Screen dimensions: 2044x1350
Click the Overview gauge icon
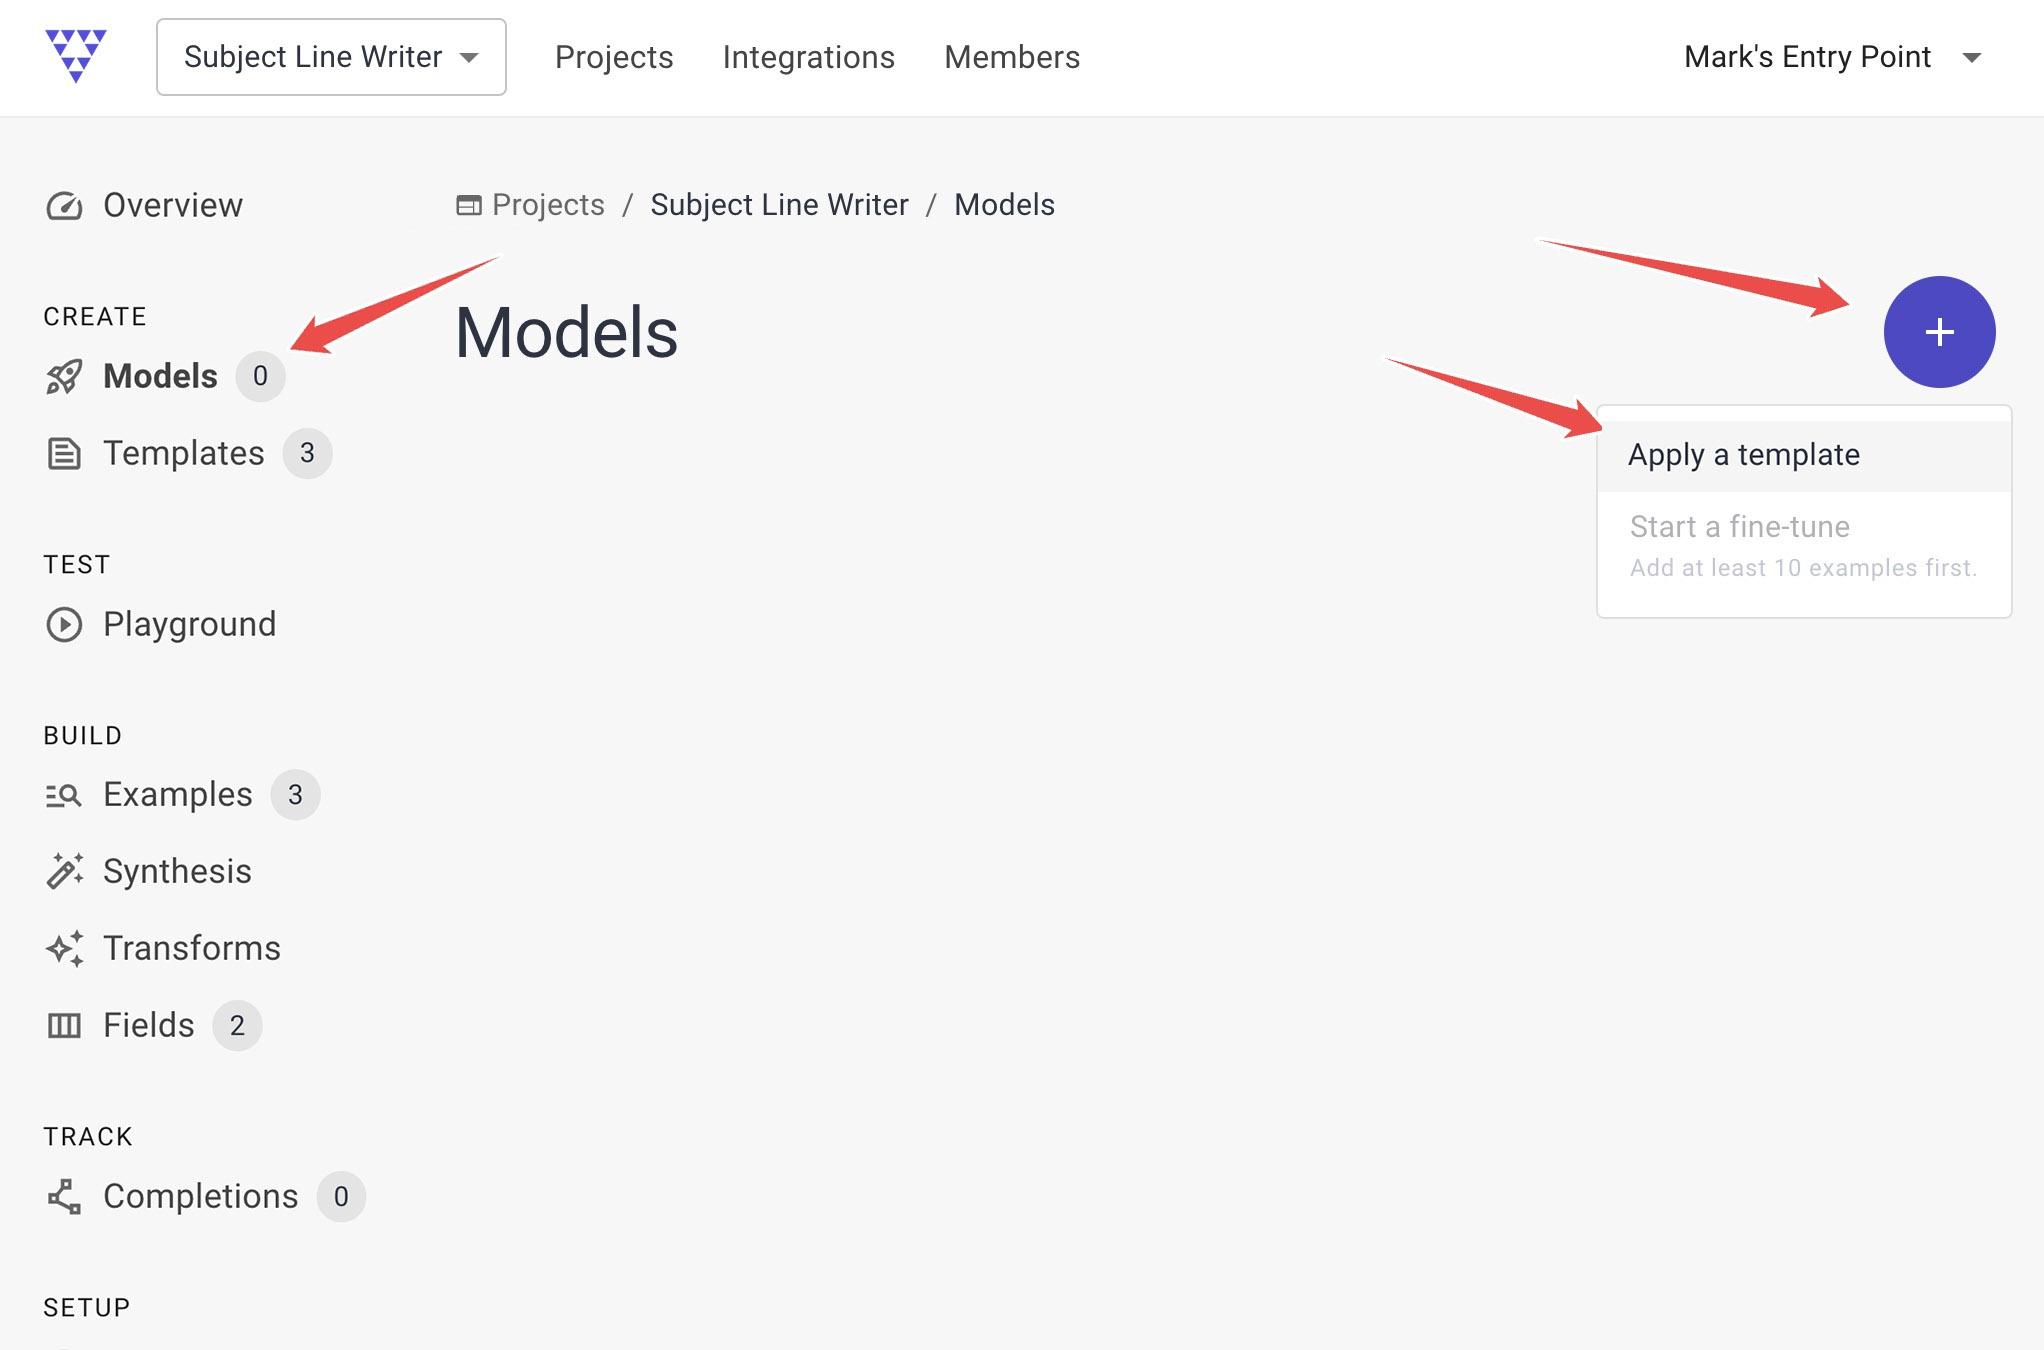[x=64, y=206]
